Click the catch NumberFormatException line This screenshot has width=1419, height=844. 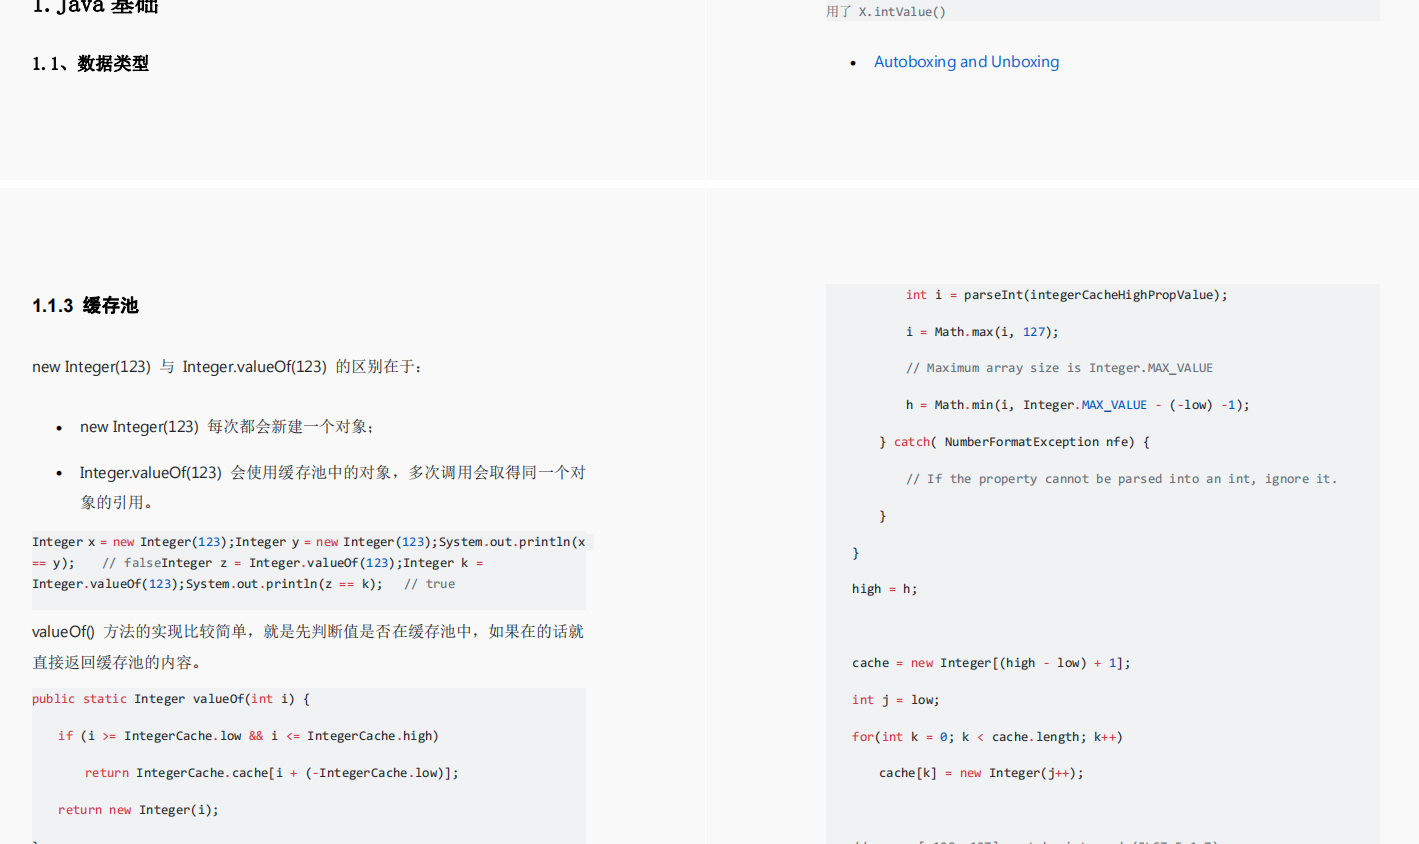coord(1014,442)
